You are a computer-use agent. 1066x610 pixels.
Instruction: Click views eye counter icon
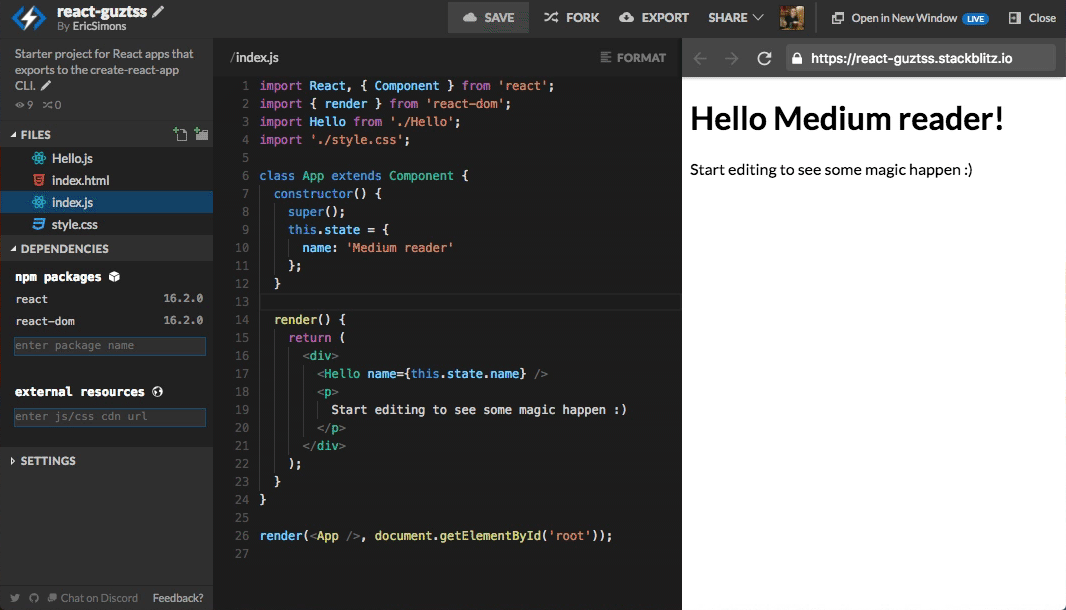pyautogui.click(x=19, y=105)
